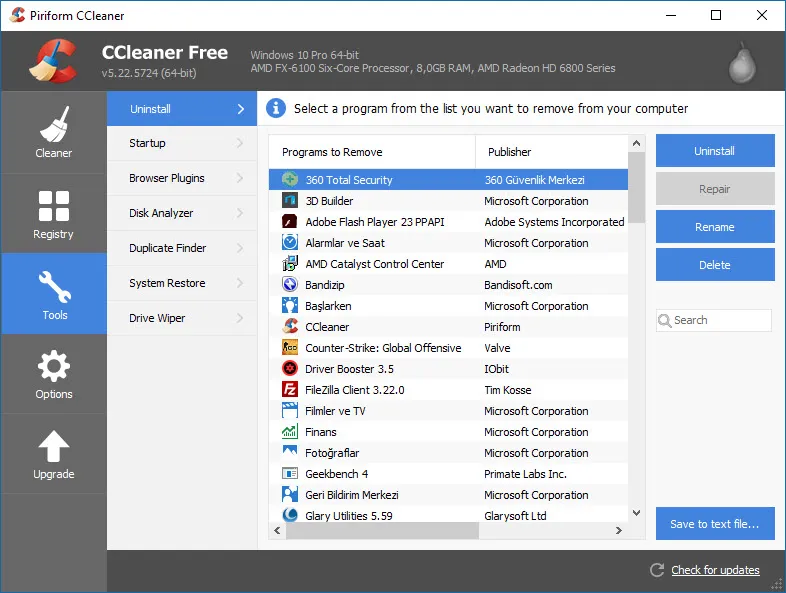Click the greyed Repair button
This screenshot has height=593, width=786.
715,189
